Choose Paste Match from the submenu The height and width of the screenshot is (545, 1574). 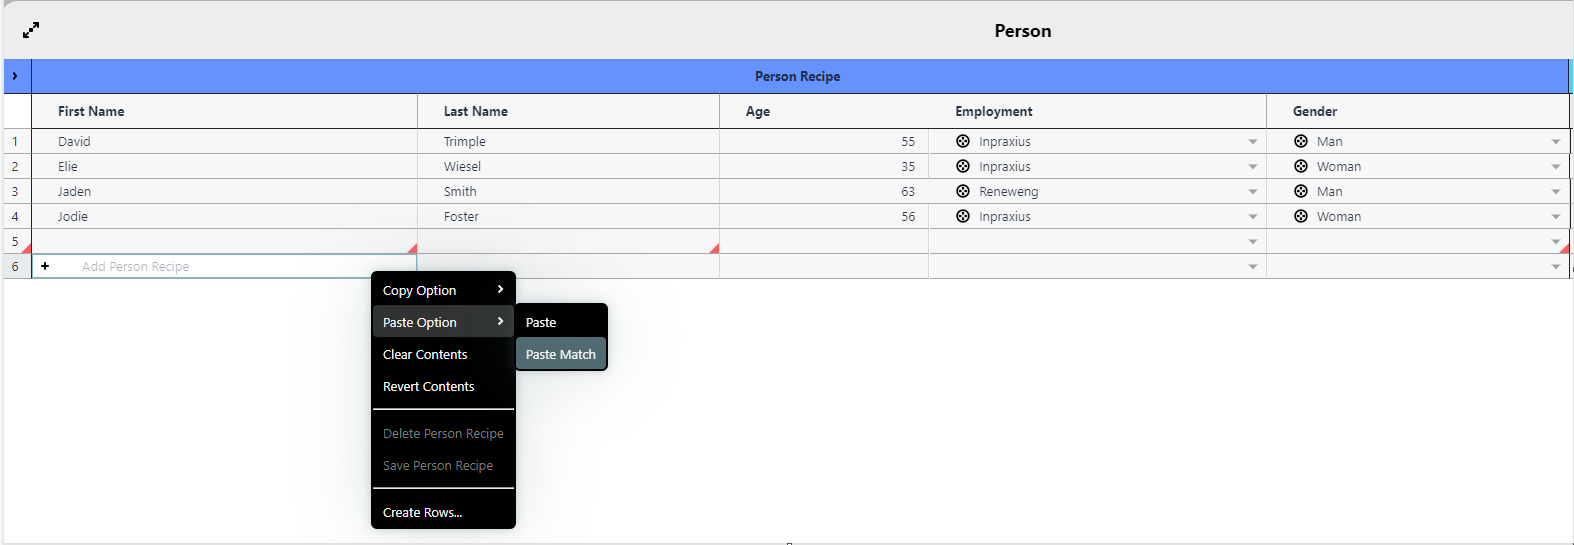click(x=561, y=354)
